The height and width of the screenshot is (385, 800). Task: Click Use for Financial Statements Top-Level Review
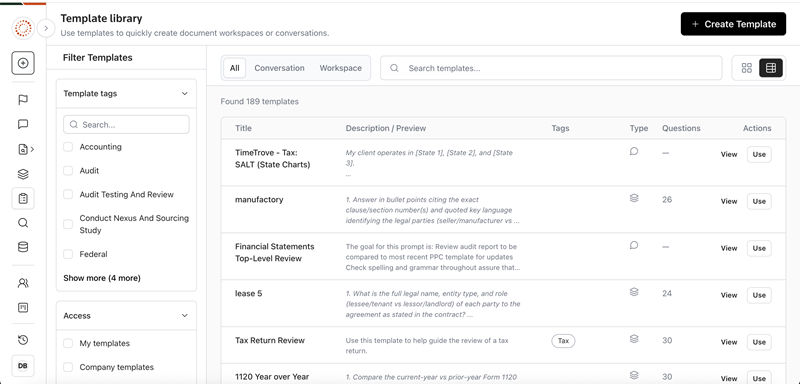[x=759, y=248]
